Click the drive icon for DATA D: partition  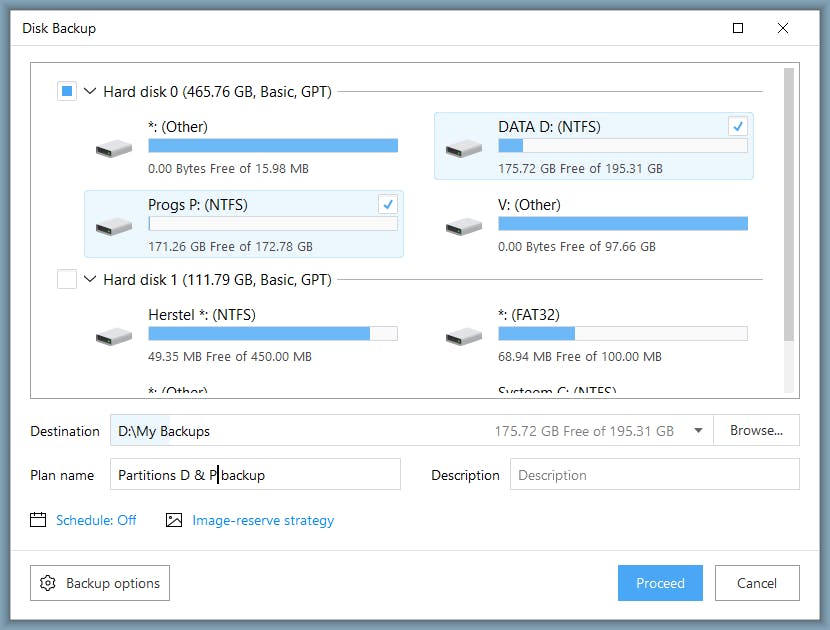tap(464, 148)
